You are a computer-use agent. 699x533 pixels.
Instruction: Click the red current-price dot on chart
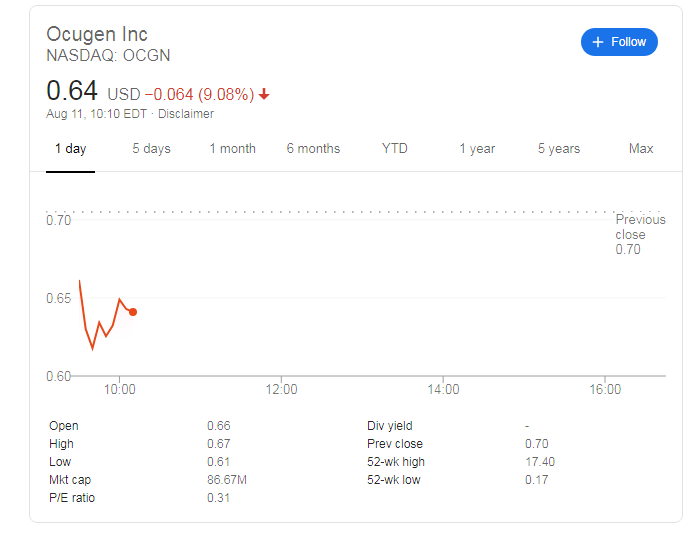(x=133, y=312)
